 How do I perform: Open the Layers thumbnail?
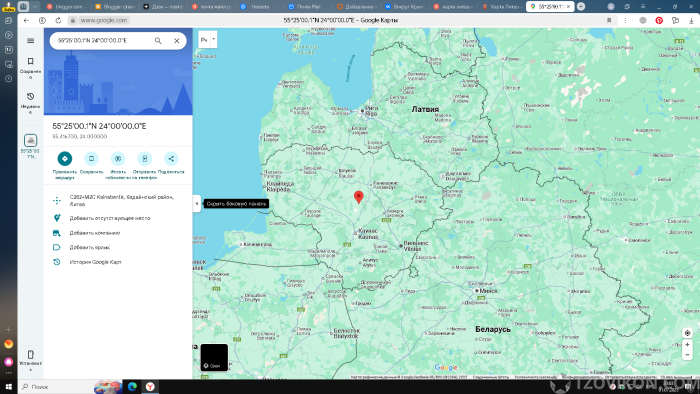(x=214, y=357)
